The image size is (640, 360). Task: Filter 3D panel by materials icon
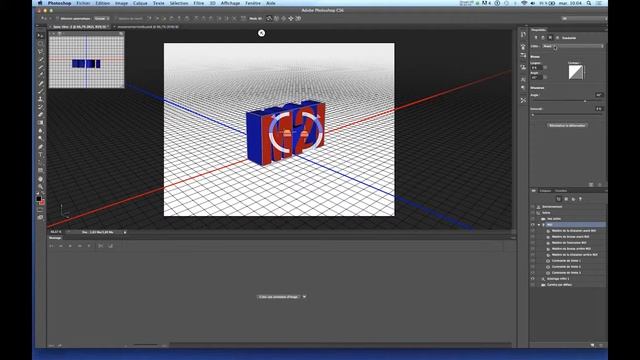[573, 199]
